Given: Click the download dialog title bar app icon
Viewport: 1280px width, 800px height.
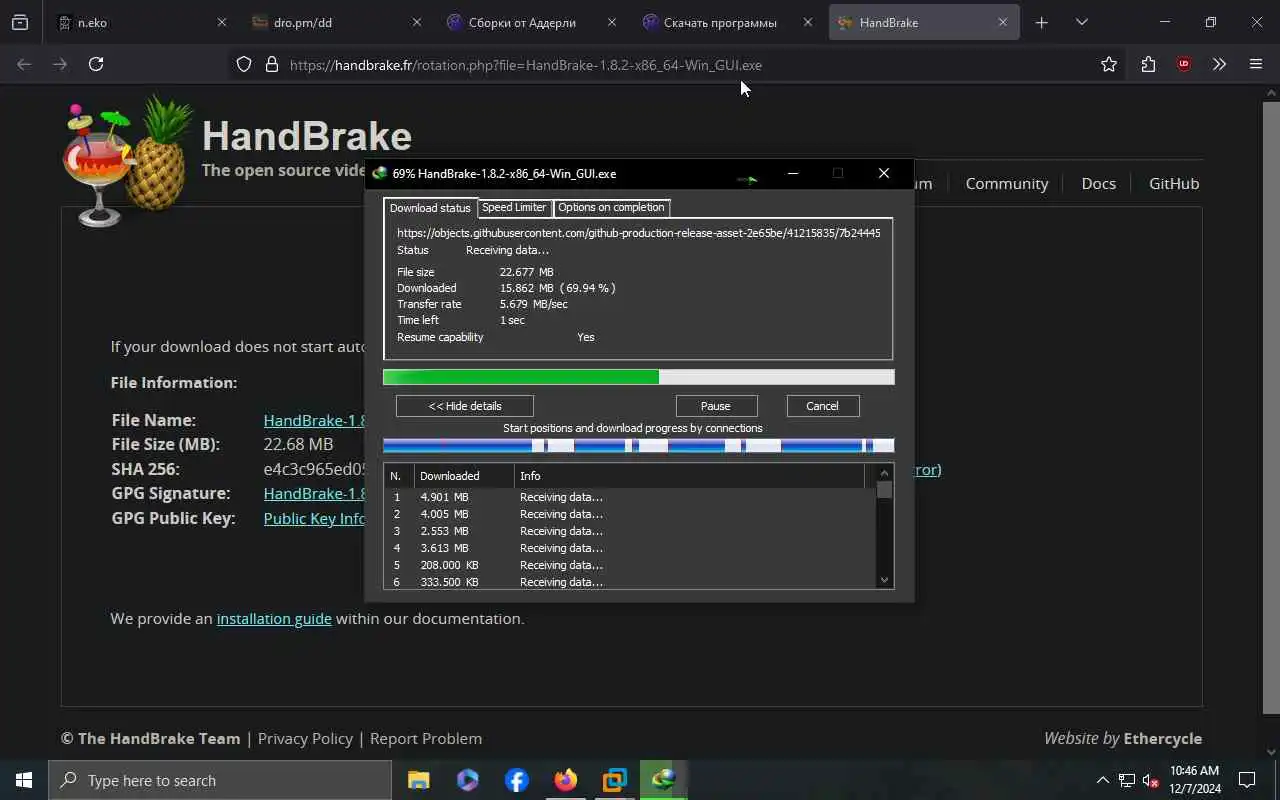Looking at the screenshot, I should pos(380,173).
